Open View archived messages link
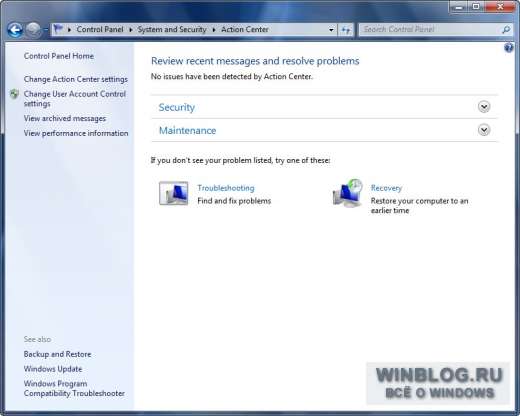Image resolution: width=520 pixels, height=416 pixels. pos(65,118)
